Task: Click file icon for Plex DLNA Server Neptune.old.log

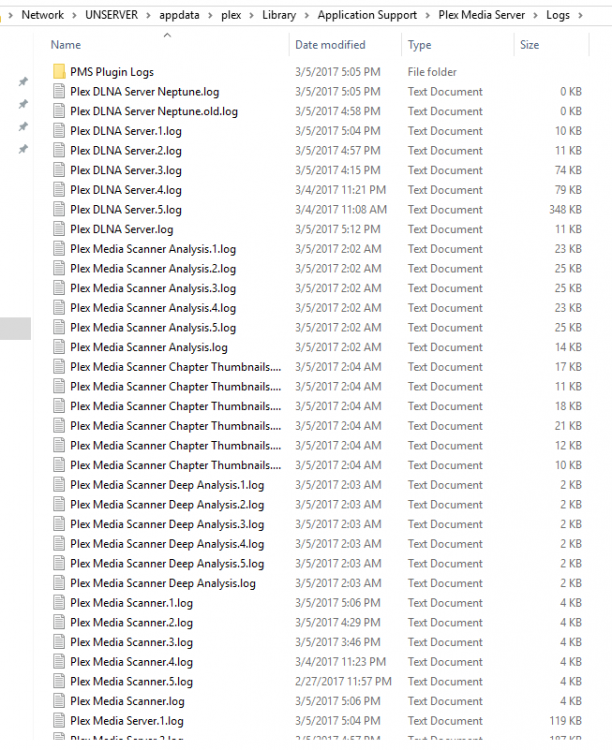Action: point(59,111)
